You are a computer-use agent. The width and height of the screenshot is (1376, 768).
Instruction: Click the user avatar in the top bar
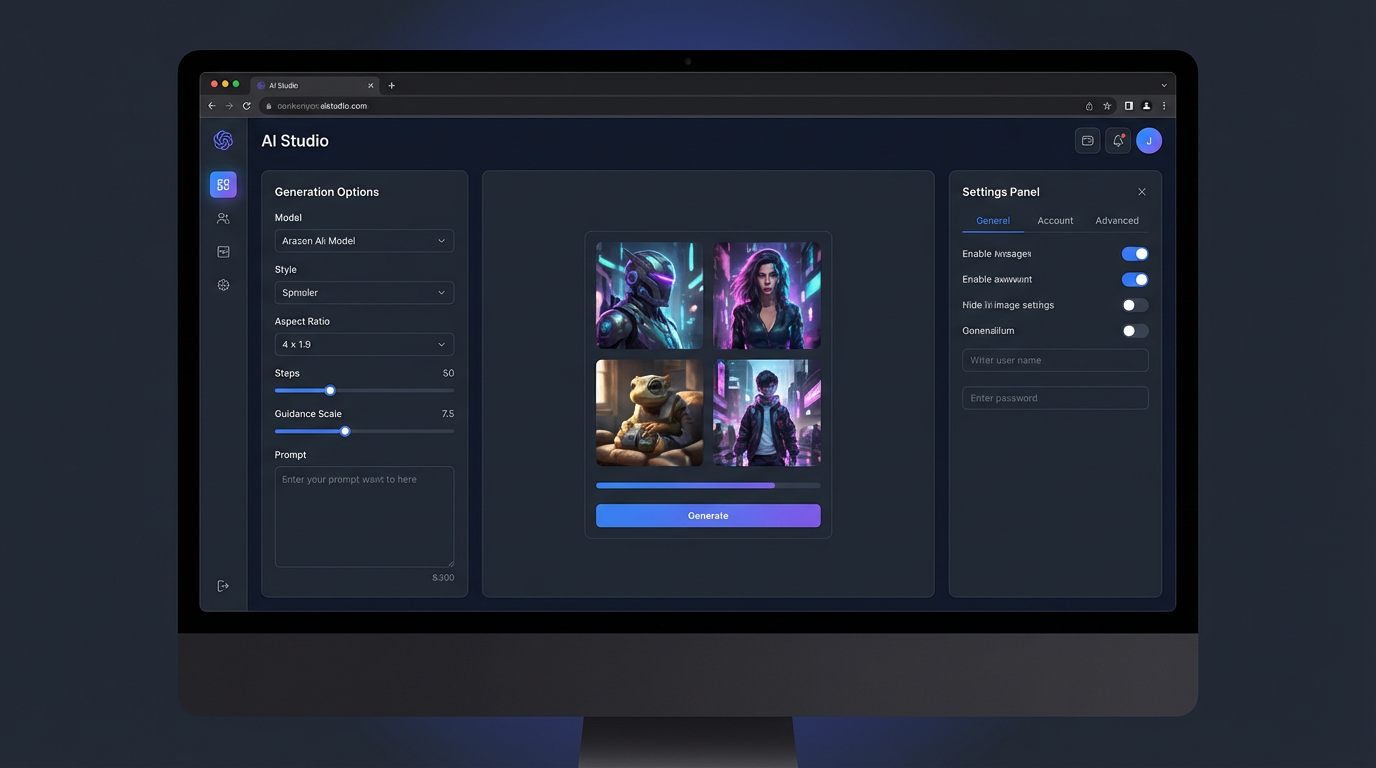point(1149,140)
